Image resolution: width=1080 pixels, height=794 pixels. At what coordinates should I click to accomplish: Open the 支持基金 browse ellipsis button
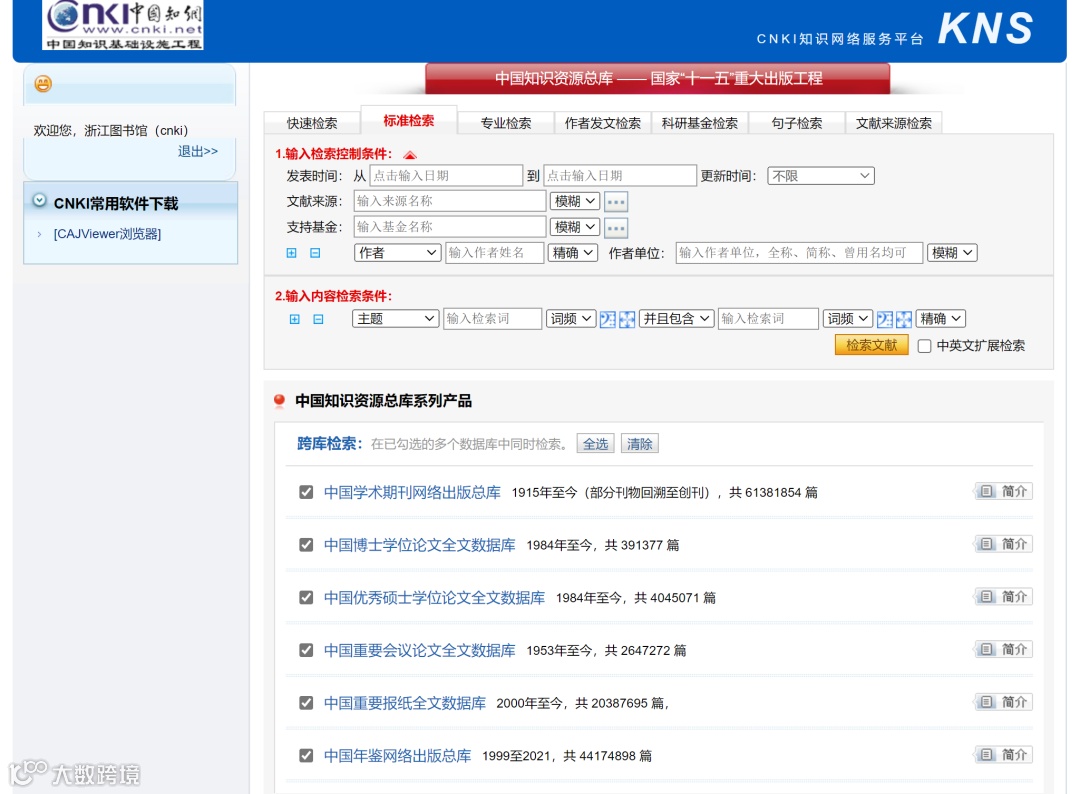[x=616, y=227]
